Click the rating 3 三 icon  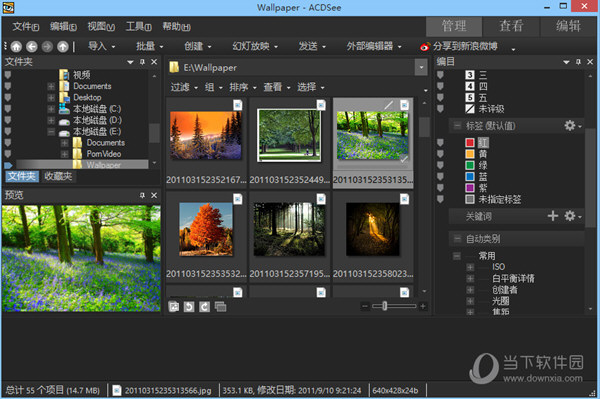[470, 75]
